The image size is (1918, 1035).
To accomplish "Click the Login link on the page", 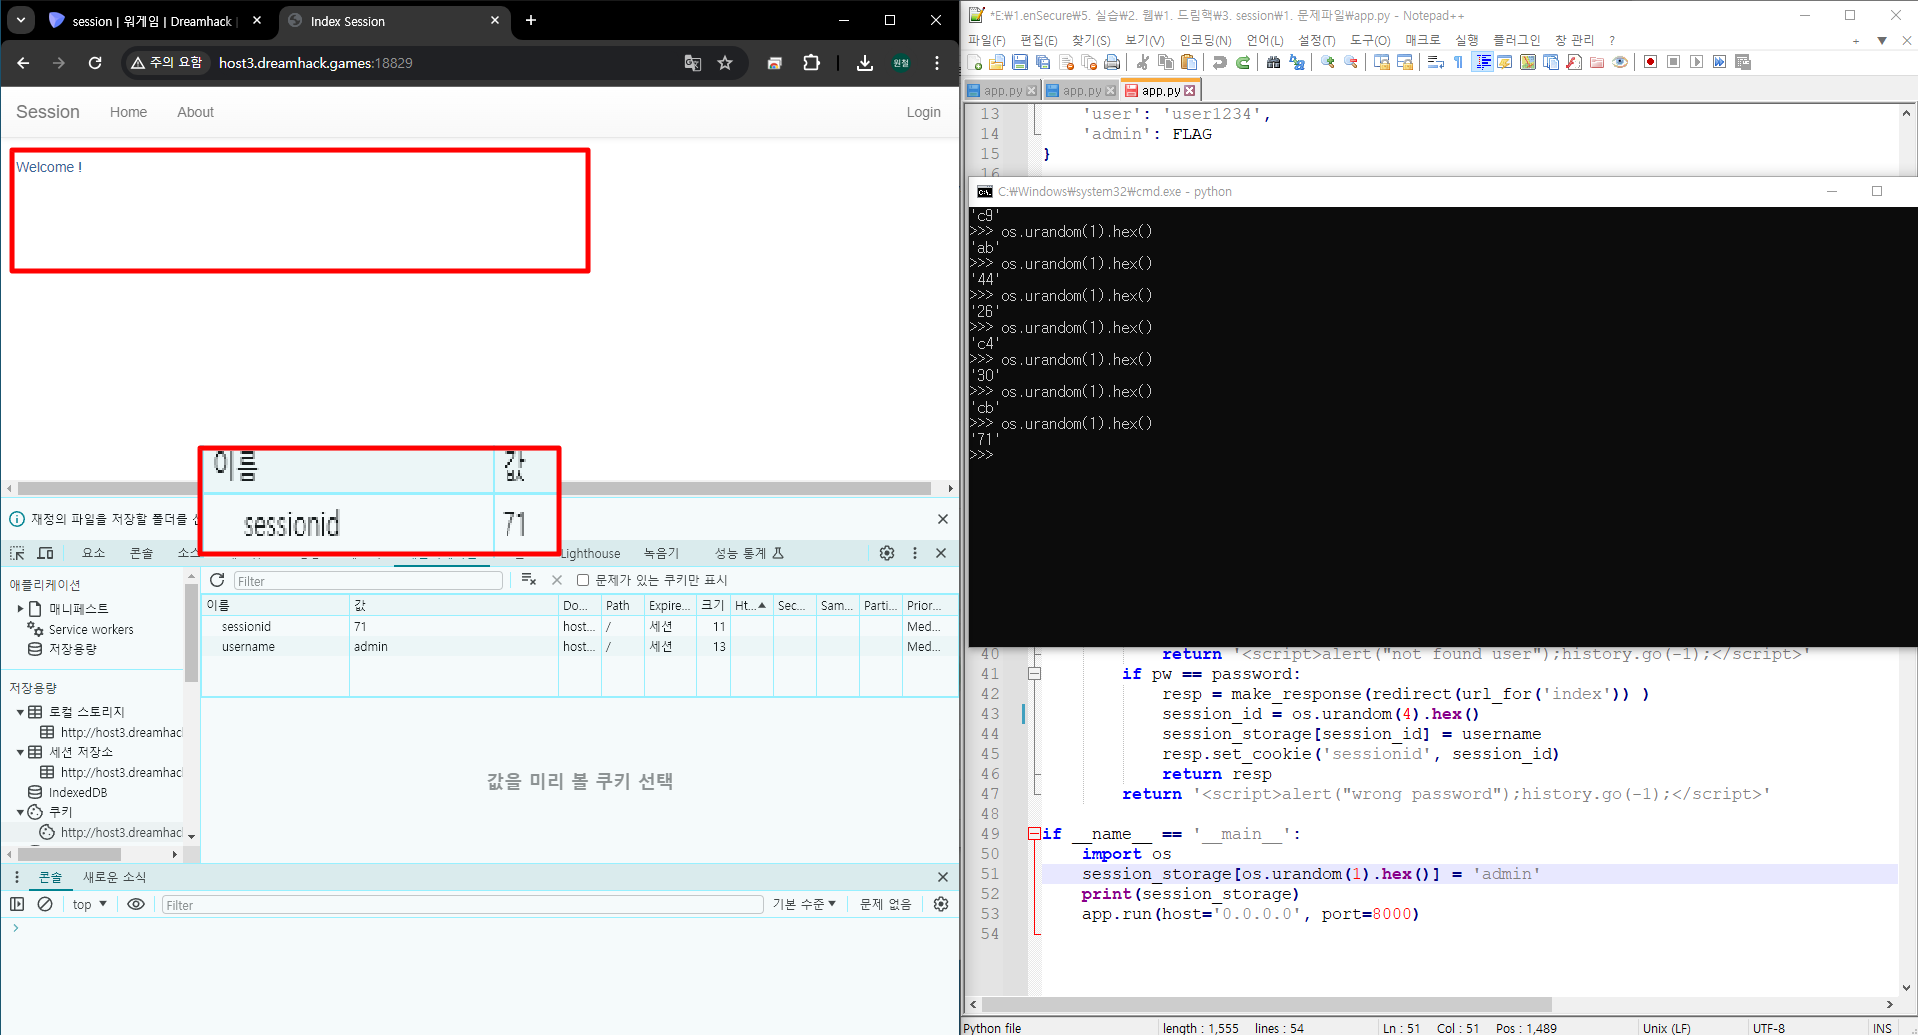I will (923, 112).
